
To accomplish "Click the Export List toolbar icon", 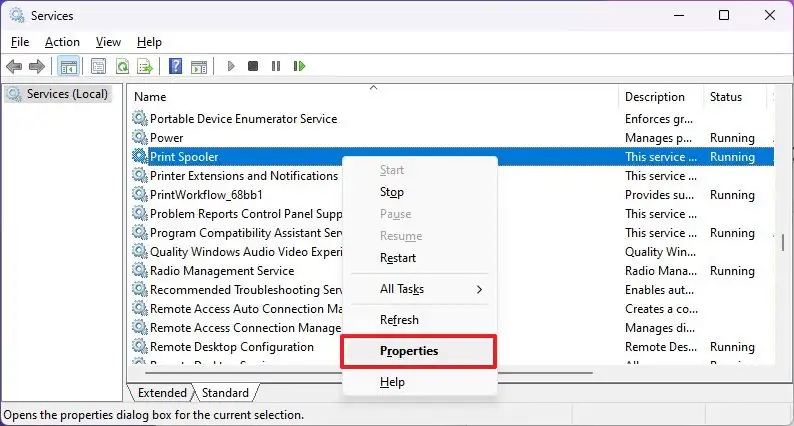I will (145, 66).
